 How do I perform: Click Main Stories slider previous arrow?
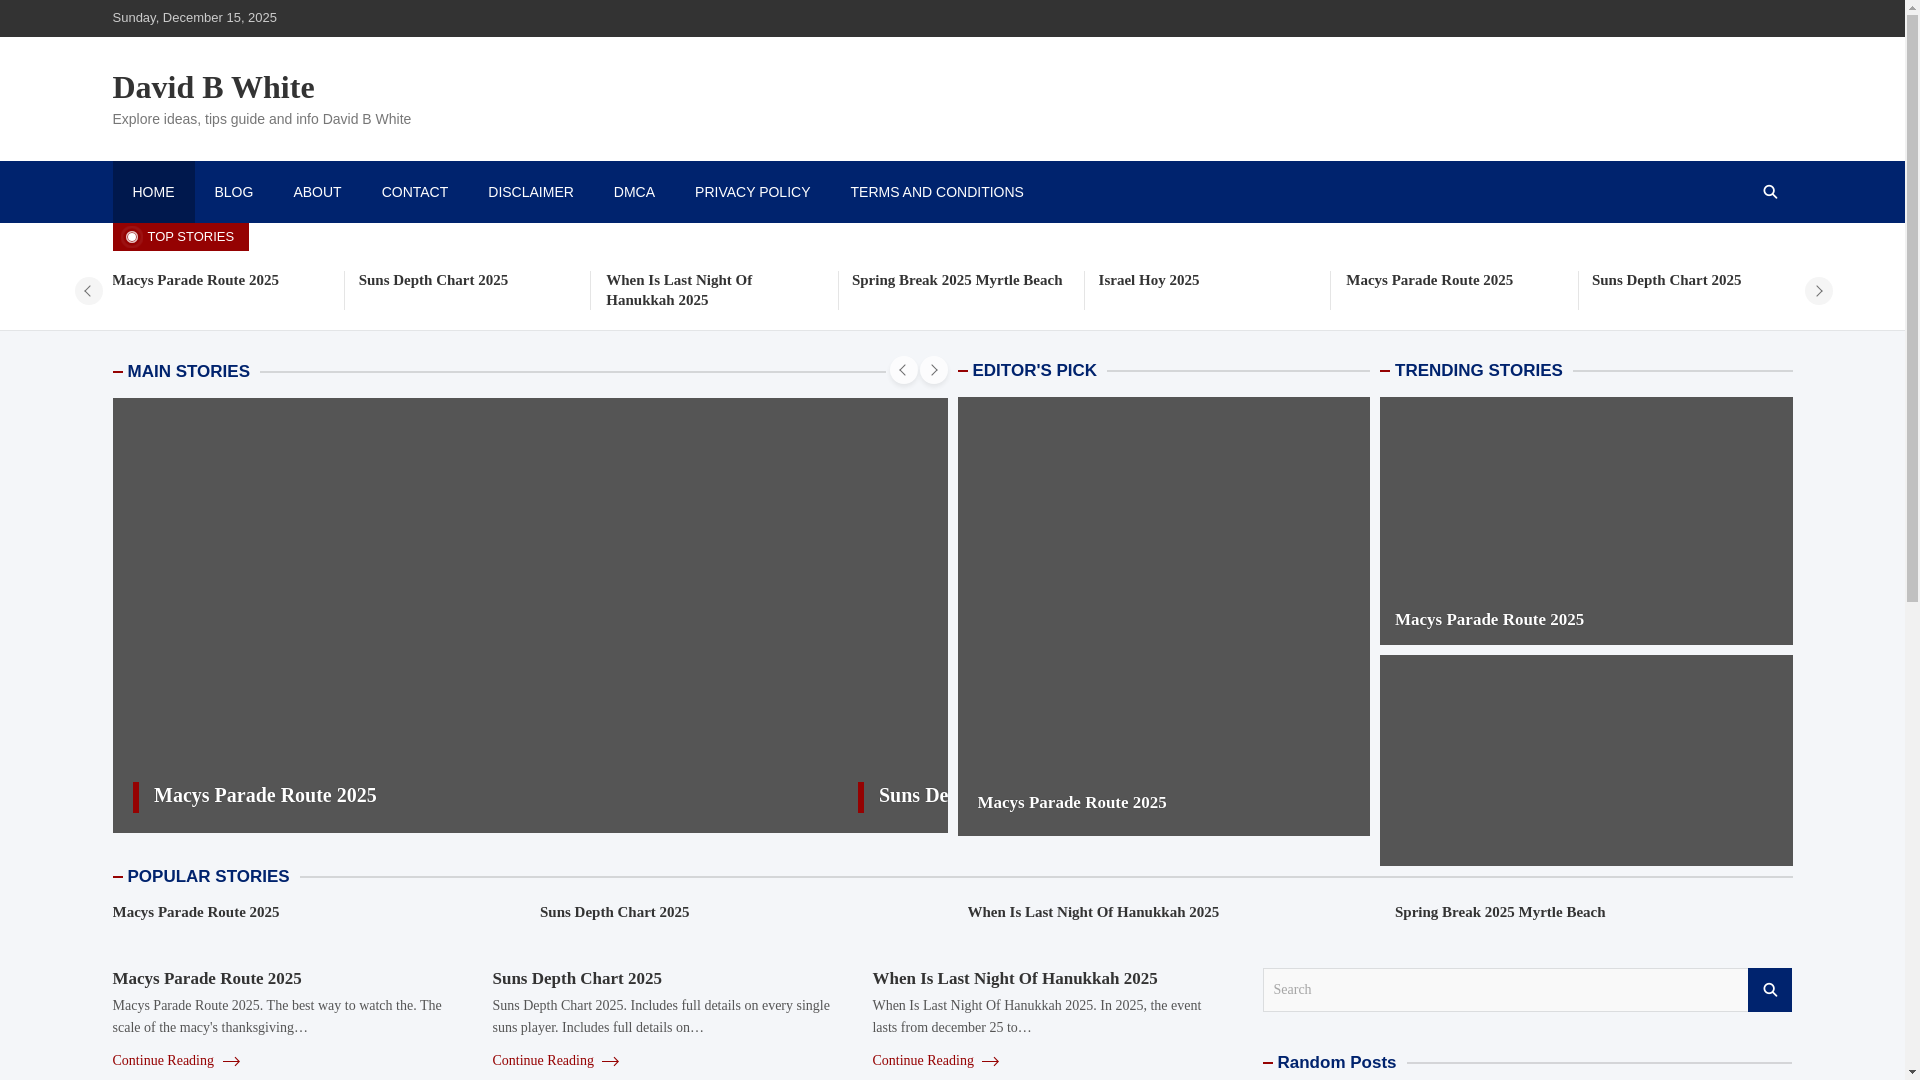903,370
